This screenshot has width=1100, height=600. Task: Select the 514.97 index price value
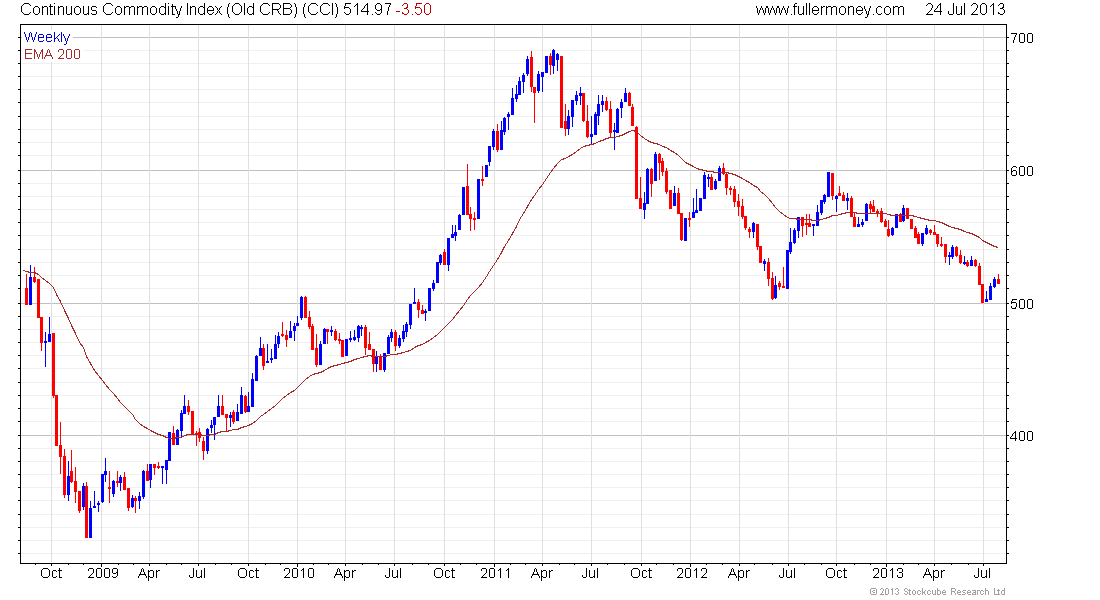[367, 10]
